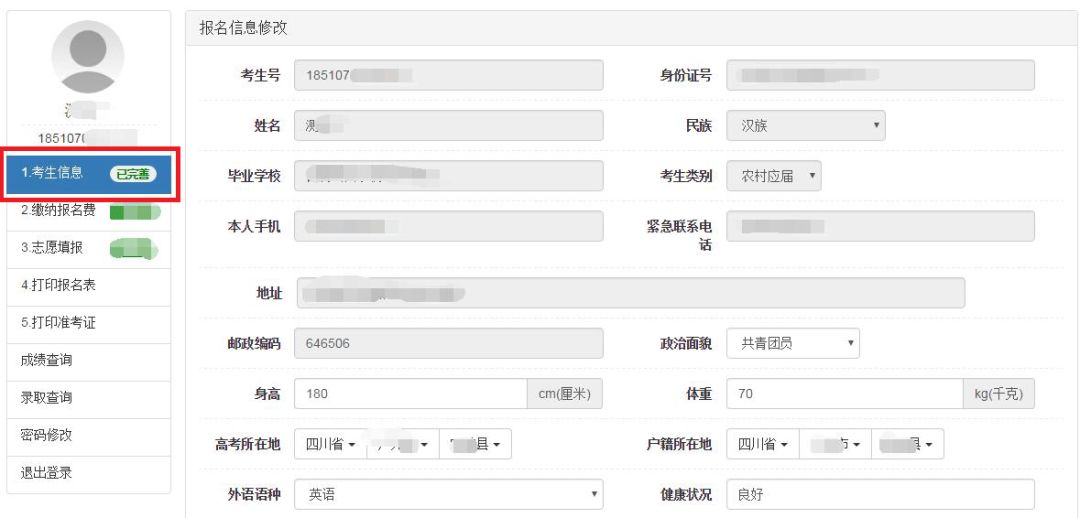This screenshot has width=1080, height=518.
Task: Click the kg(千克) unit label
Action: tap(999, 394)
